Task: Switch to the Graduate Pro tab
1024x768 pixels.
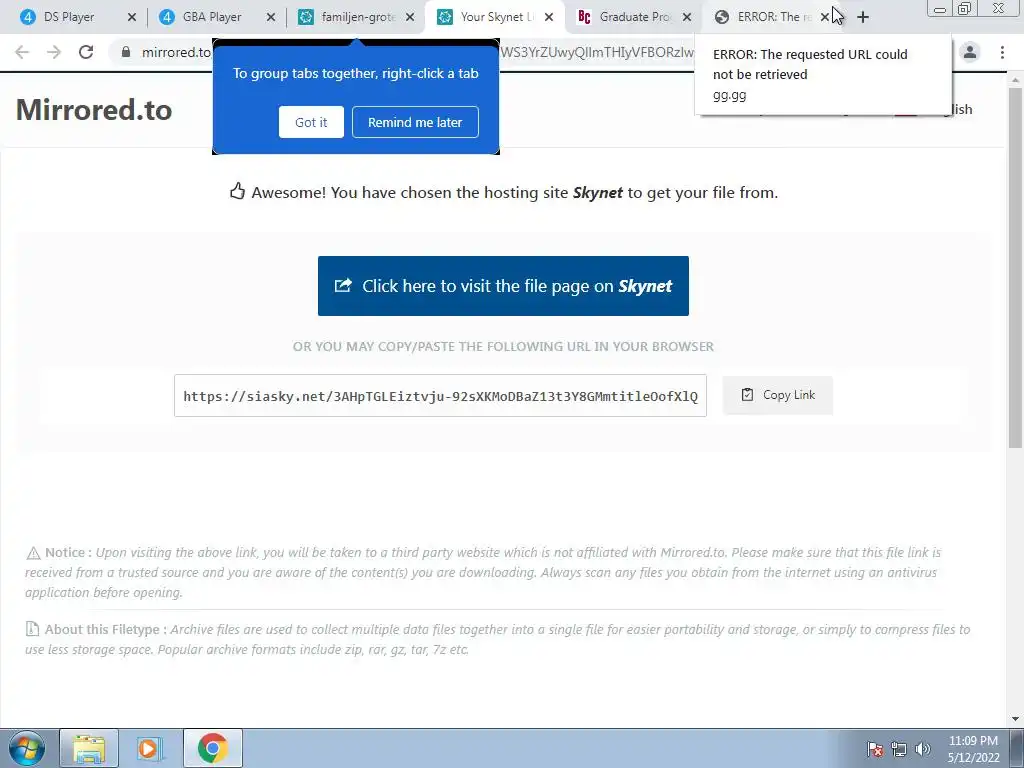Action: 633,18
